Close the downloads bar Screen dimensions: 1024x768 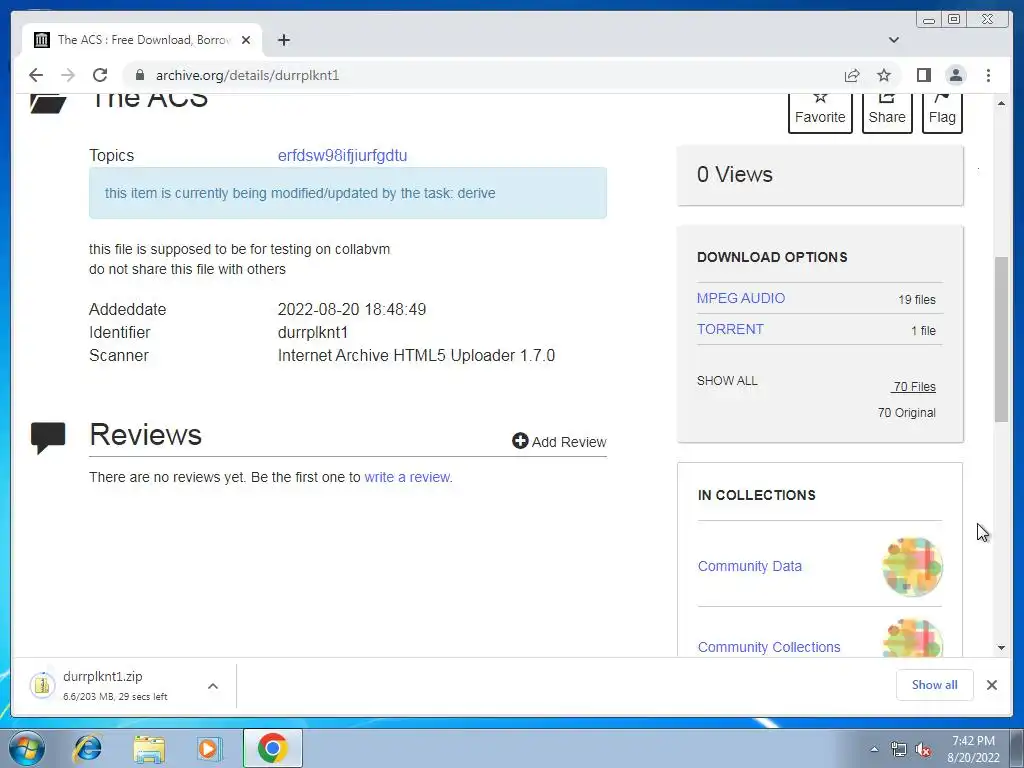point(992,685)
